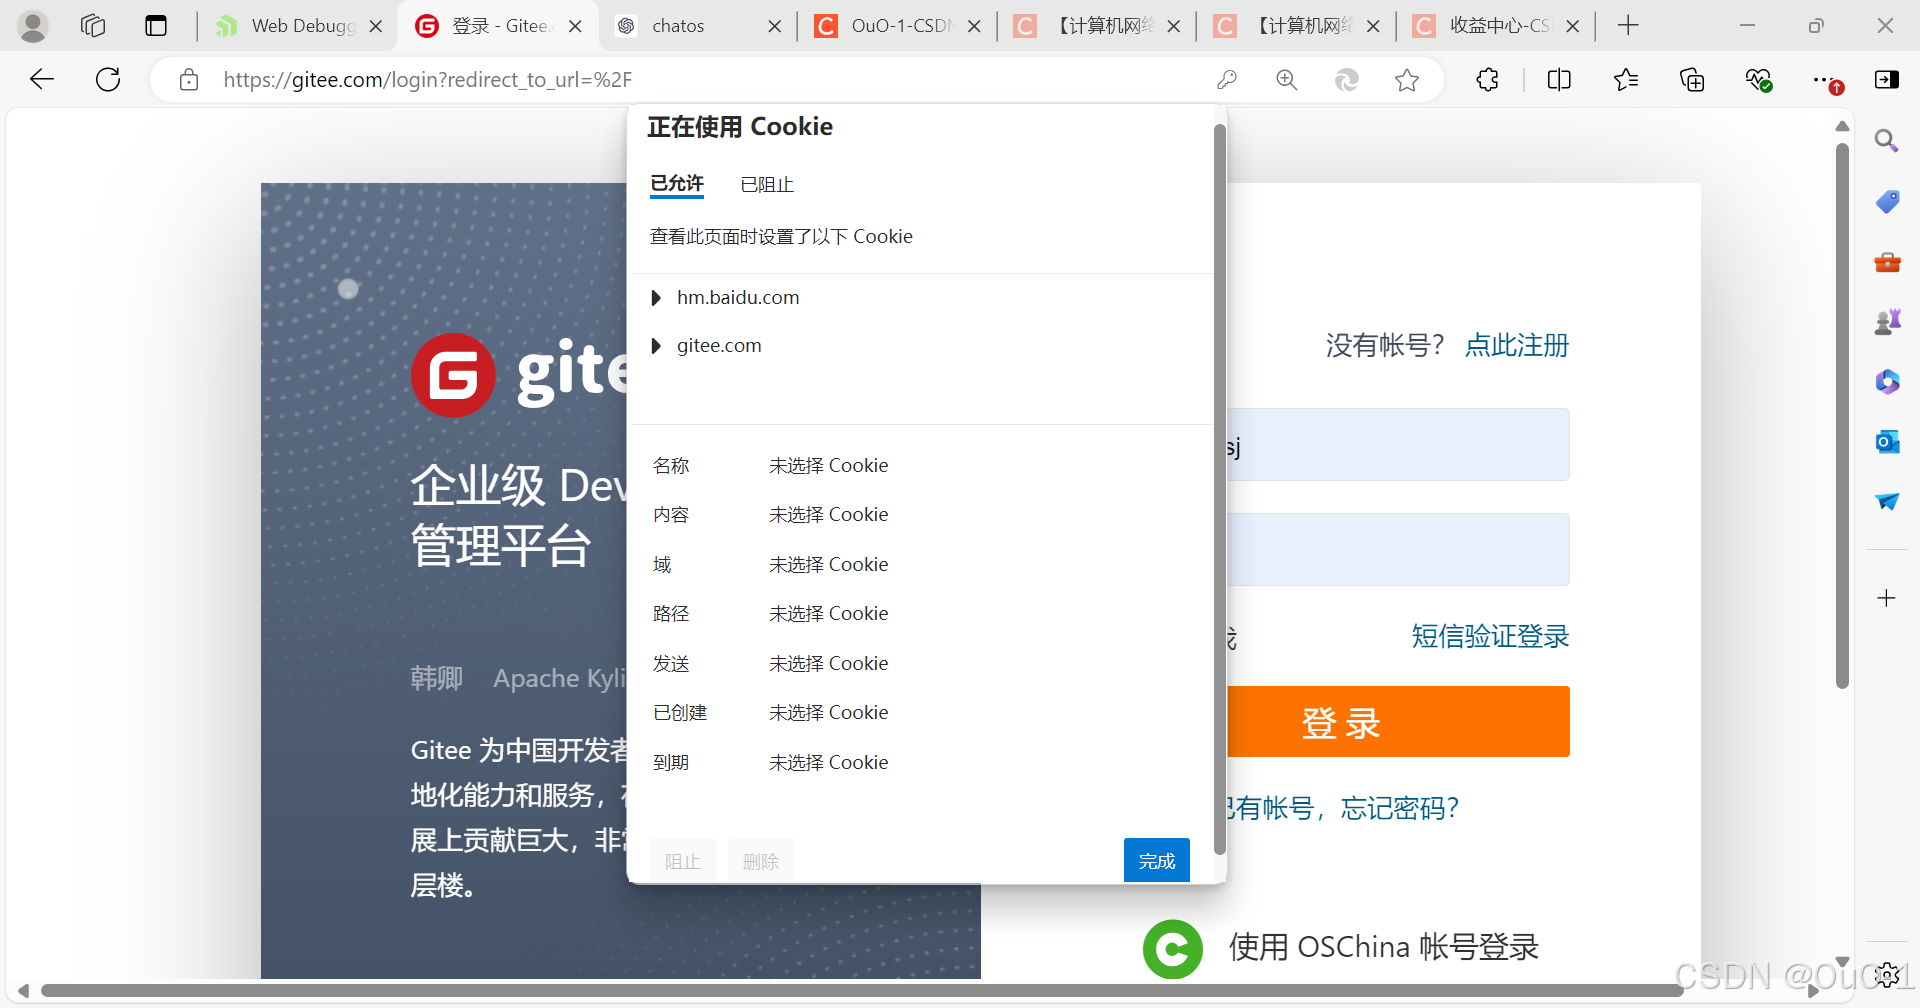The height and width of the screenshot is (1008, 1920).
Task: Click the Gitee logo
Action: click(453, 376)
